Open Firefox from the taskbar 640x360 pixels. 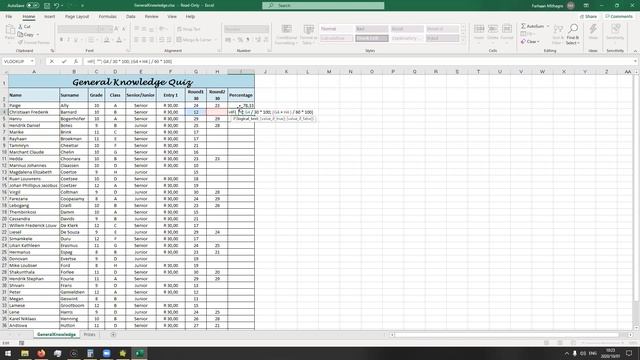pos(41,353)
